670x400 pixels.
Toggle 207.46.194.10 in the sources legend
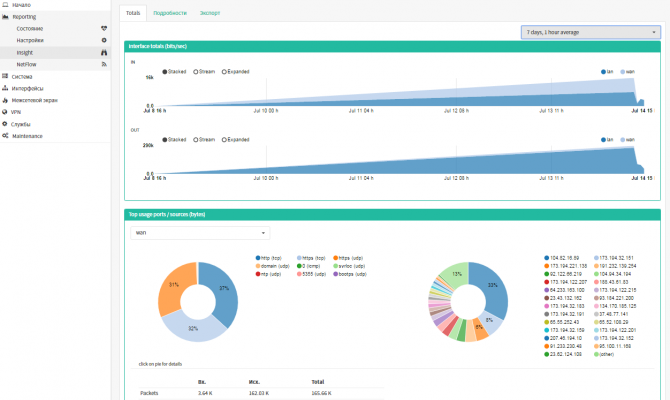coord(563,338)
